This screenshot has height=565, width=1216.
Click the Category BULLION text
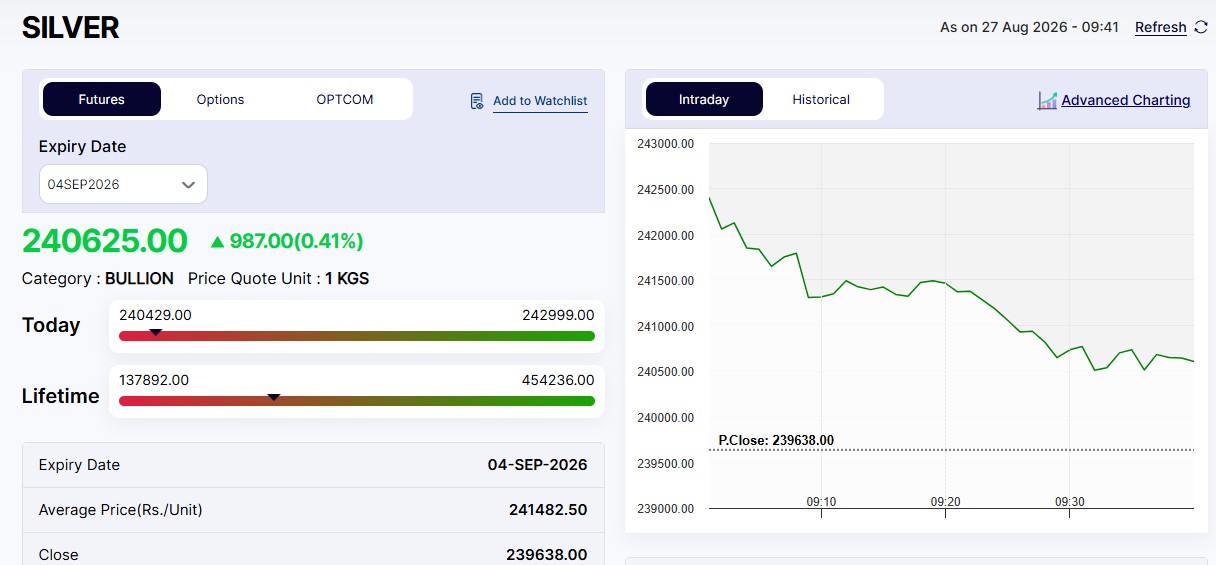(98, 279)
